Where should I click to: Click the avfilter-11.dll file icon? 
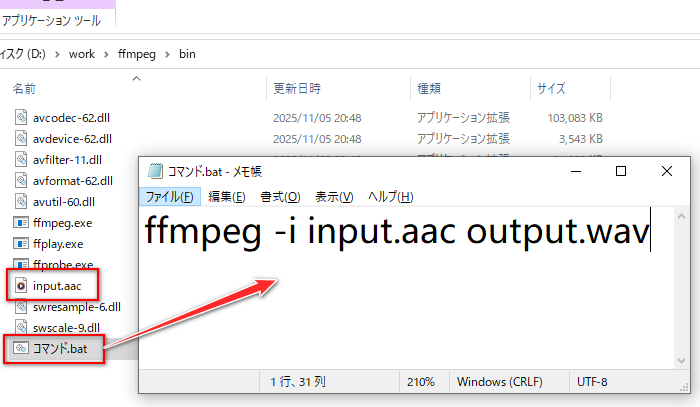click(x=21, y=159)
